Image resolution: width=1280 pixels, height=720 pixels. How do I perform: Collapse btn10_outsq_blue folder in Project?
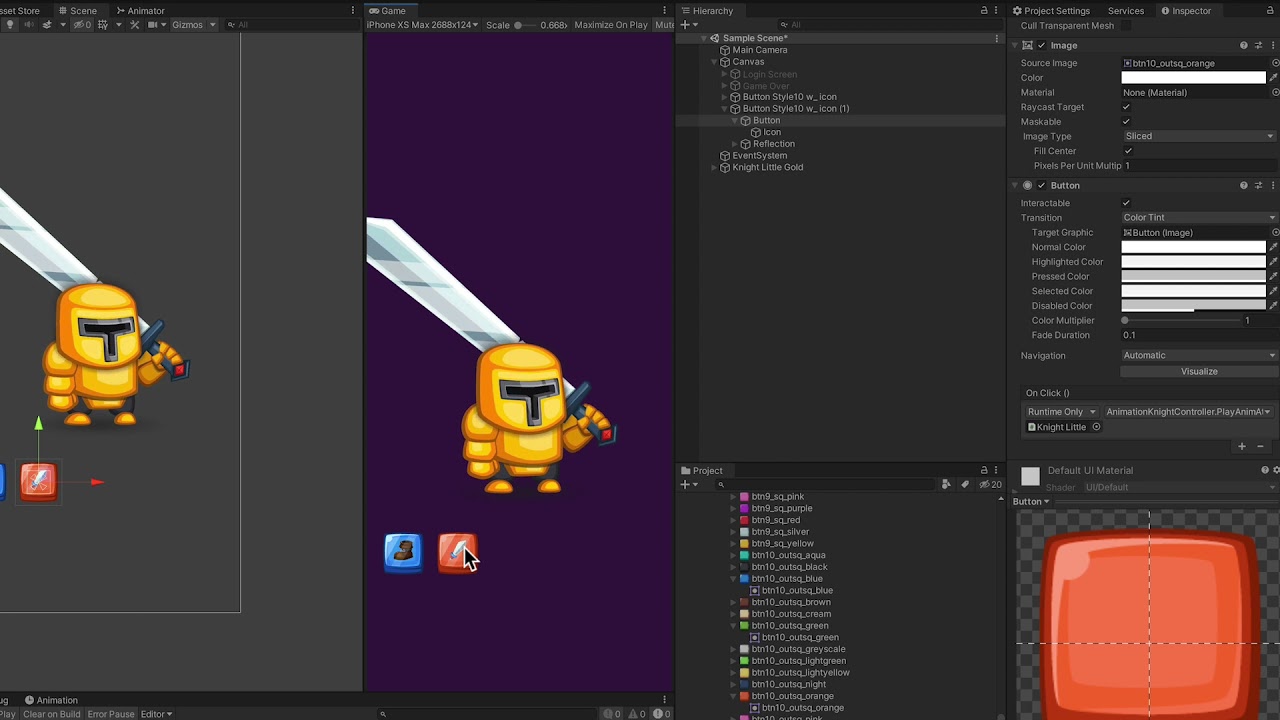[x=733, y=579]
